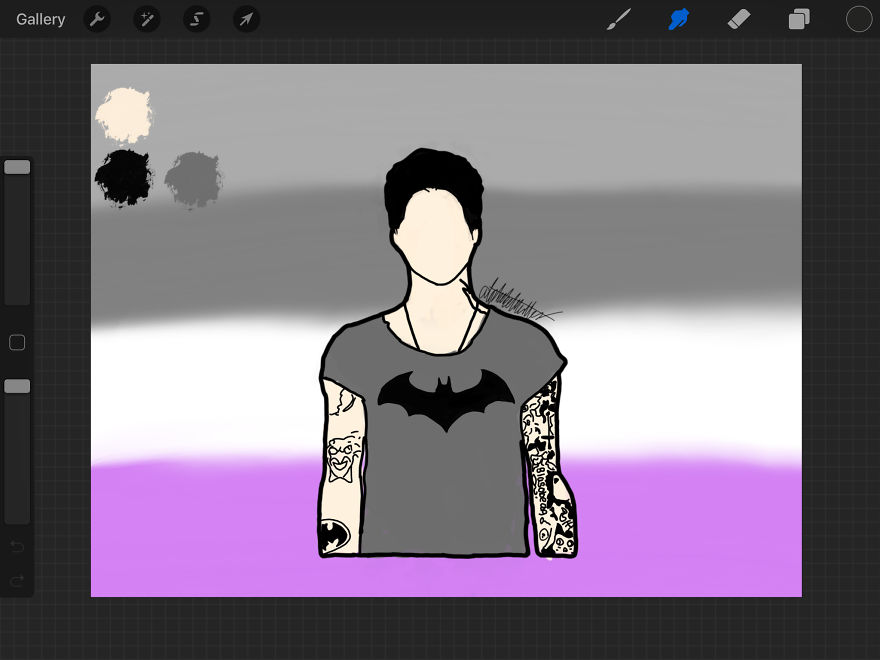This screenshot has height=660, width=880.
Task: Tap the brush size slider handle
Action: tap(17, 166)
